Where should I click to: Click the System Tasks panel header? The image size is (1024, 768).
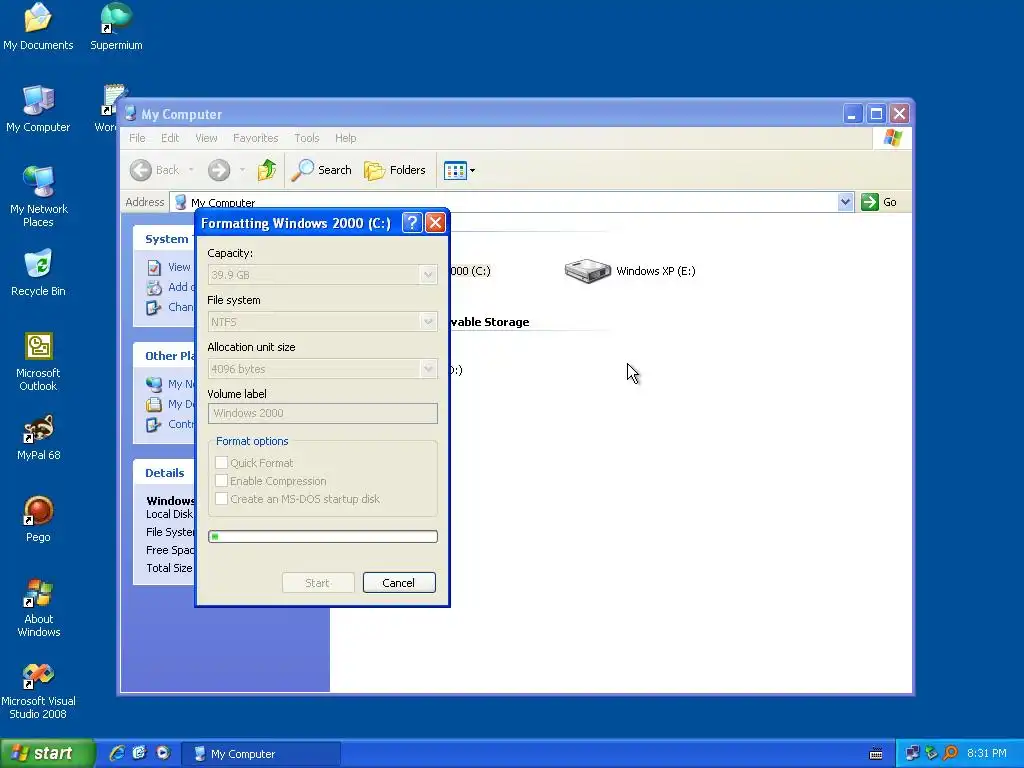coord(164,239)
